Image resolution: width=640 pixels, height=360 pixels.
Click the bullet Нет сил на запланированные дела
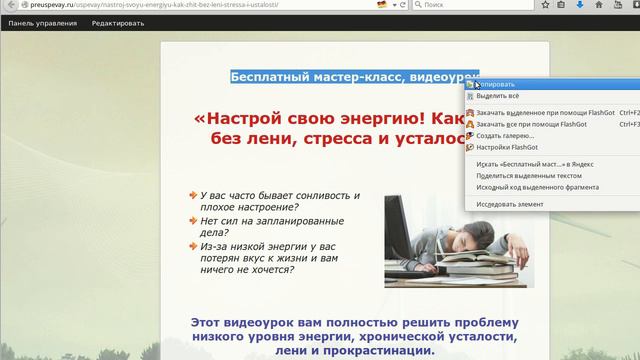[x=272, y=227]
